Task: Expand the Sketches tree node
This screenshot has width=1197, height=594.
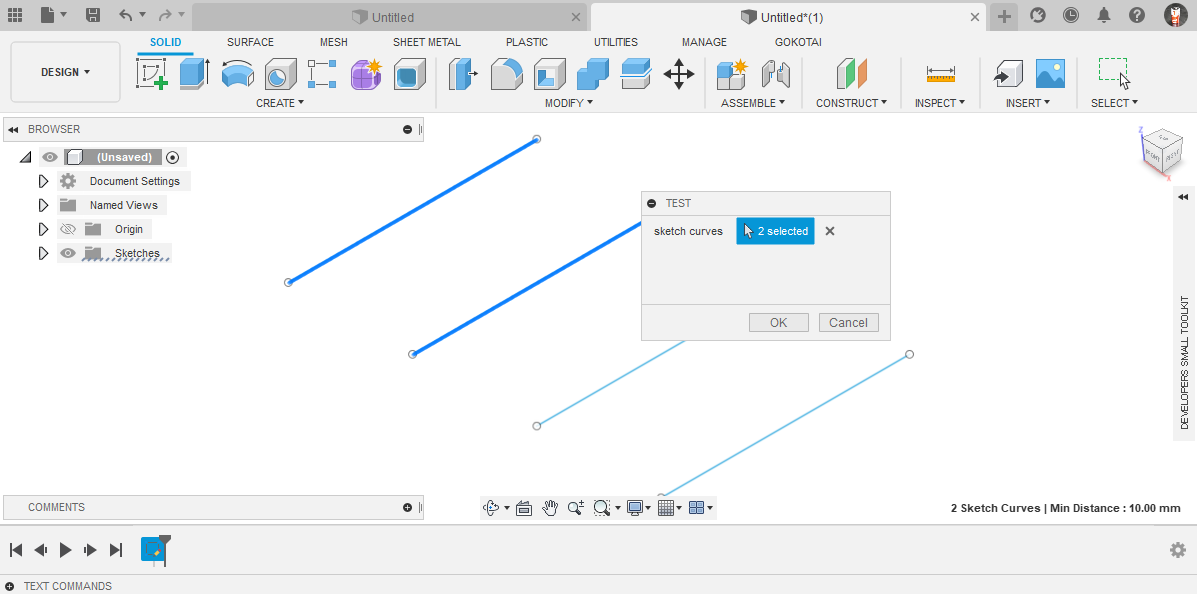Action: (44, 253)
